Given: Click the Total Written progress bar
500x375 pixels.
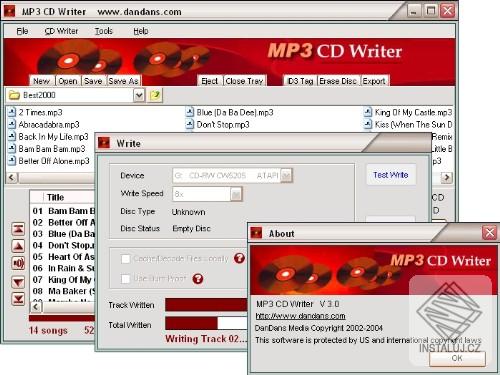Looking at the screenshot, I should pos(206,323).
